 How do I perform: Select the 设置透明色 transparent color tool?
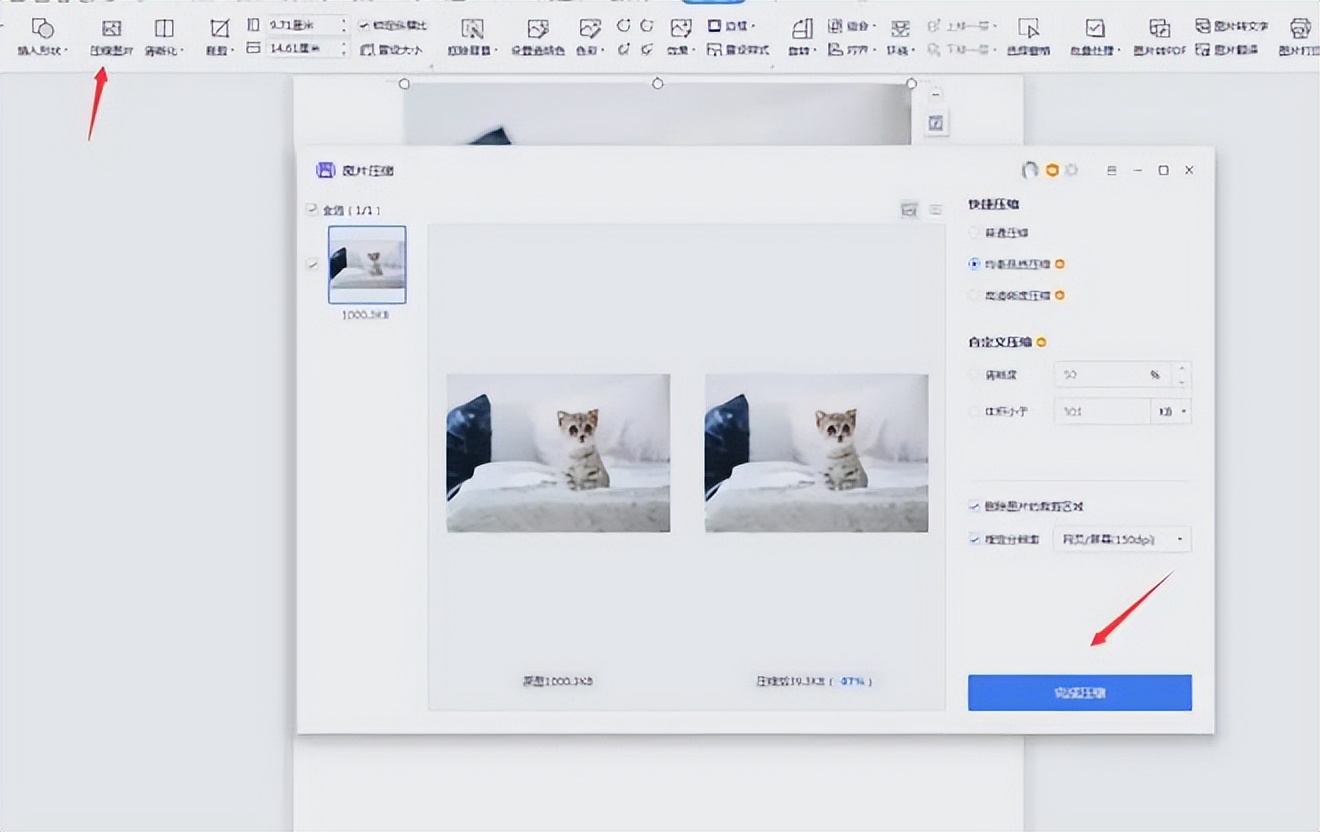point(537,30)
